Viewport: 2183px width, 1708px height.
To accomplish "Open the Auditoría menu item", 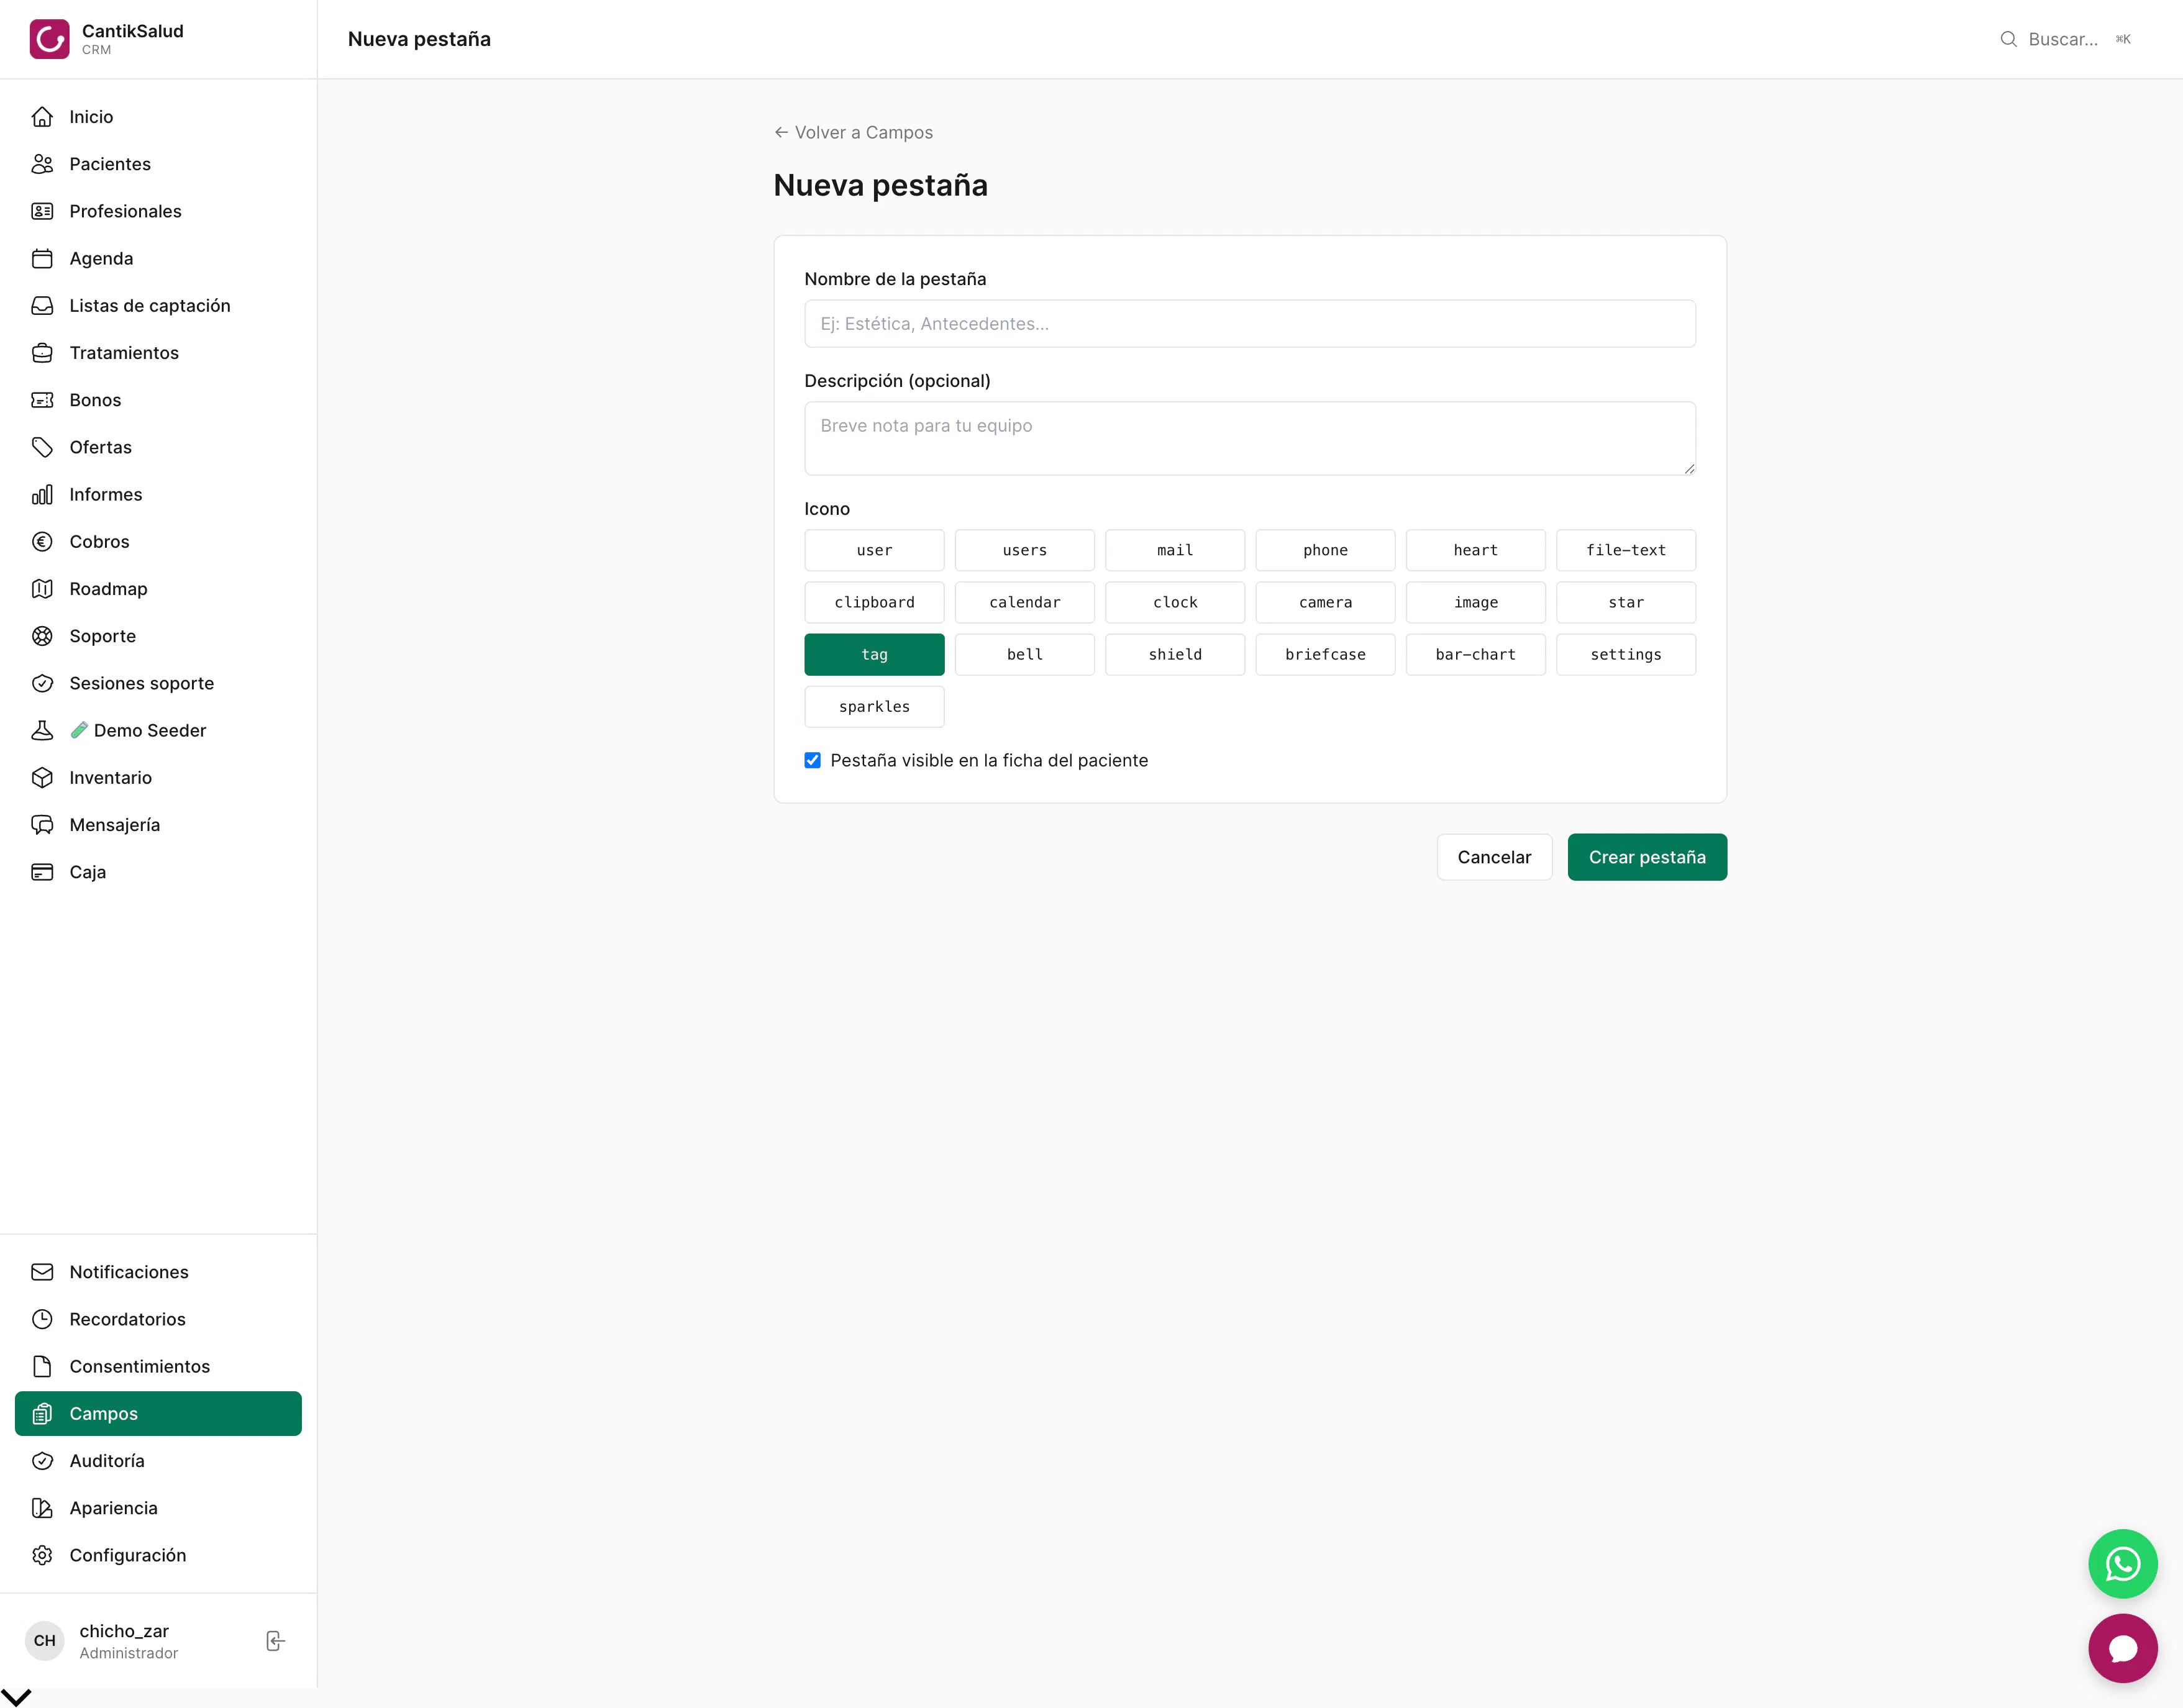I will pos(158,1461).
